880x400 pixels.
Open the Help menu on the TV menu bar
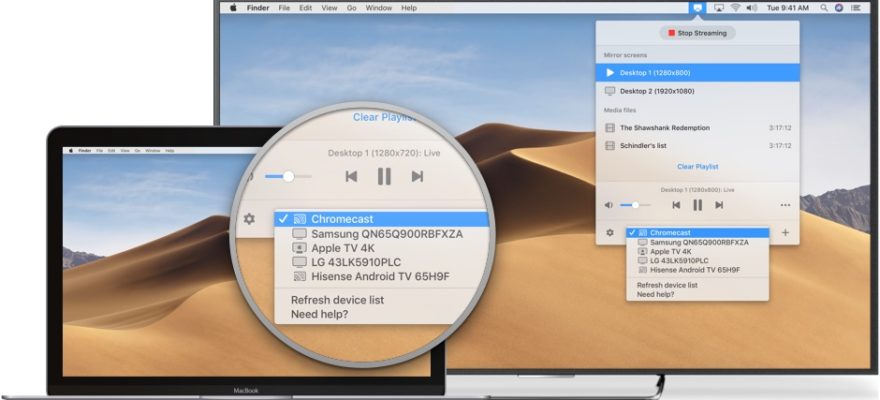(x=409, y=8)
